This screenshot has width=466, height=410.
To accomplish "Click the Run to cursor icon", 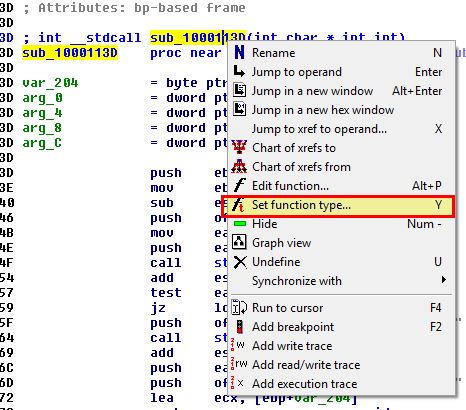I will [239, 307].
